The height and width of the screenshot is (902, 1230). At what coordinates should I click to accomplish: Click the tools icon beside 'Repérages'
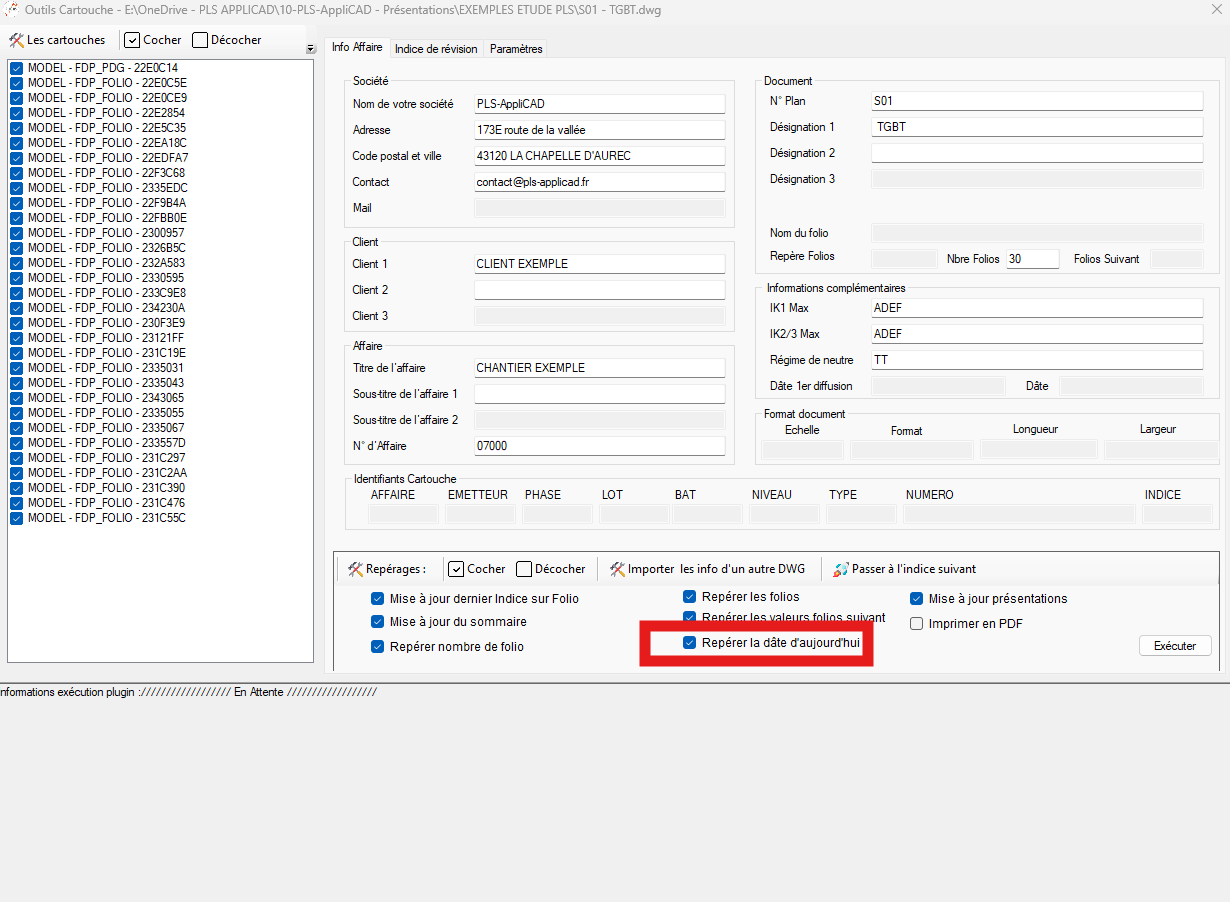pyautogui.click(x=355, y=569)
